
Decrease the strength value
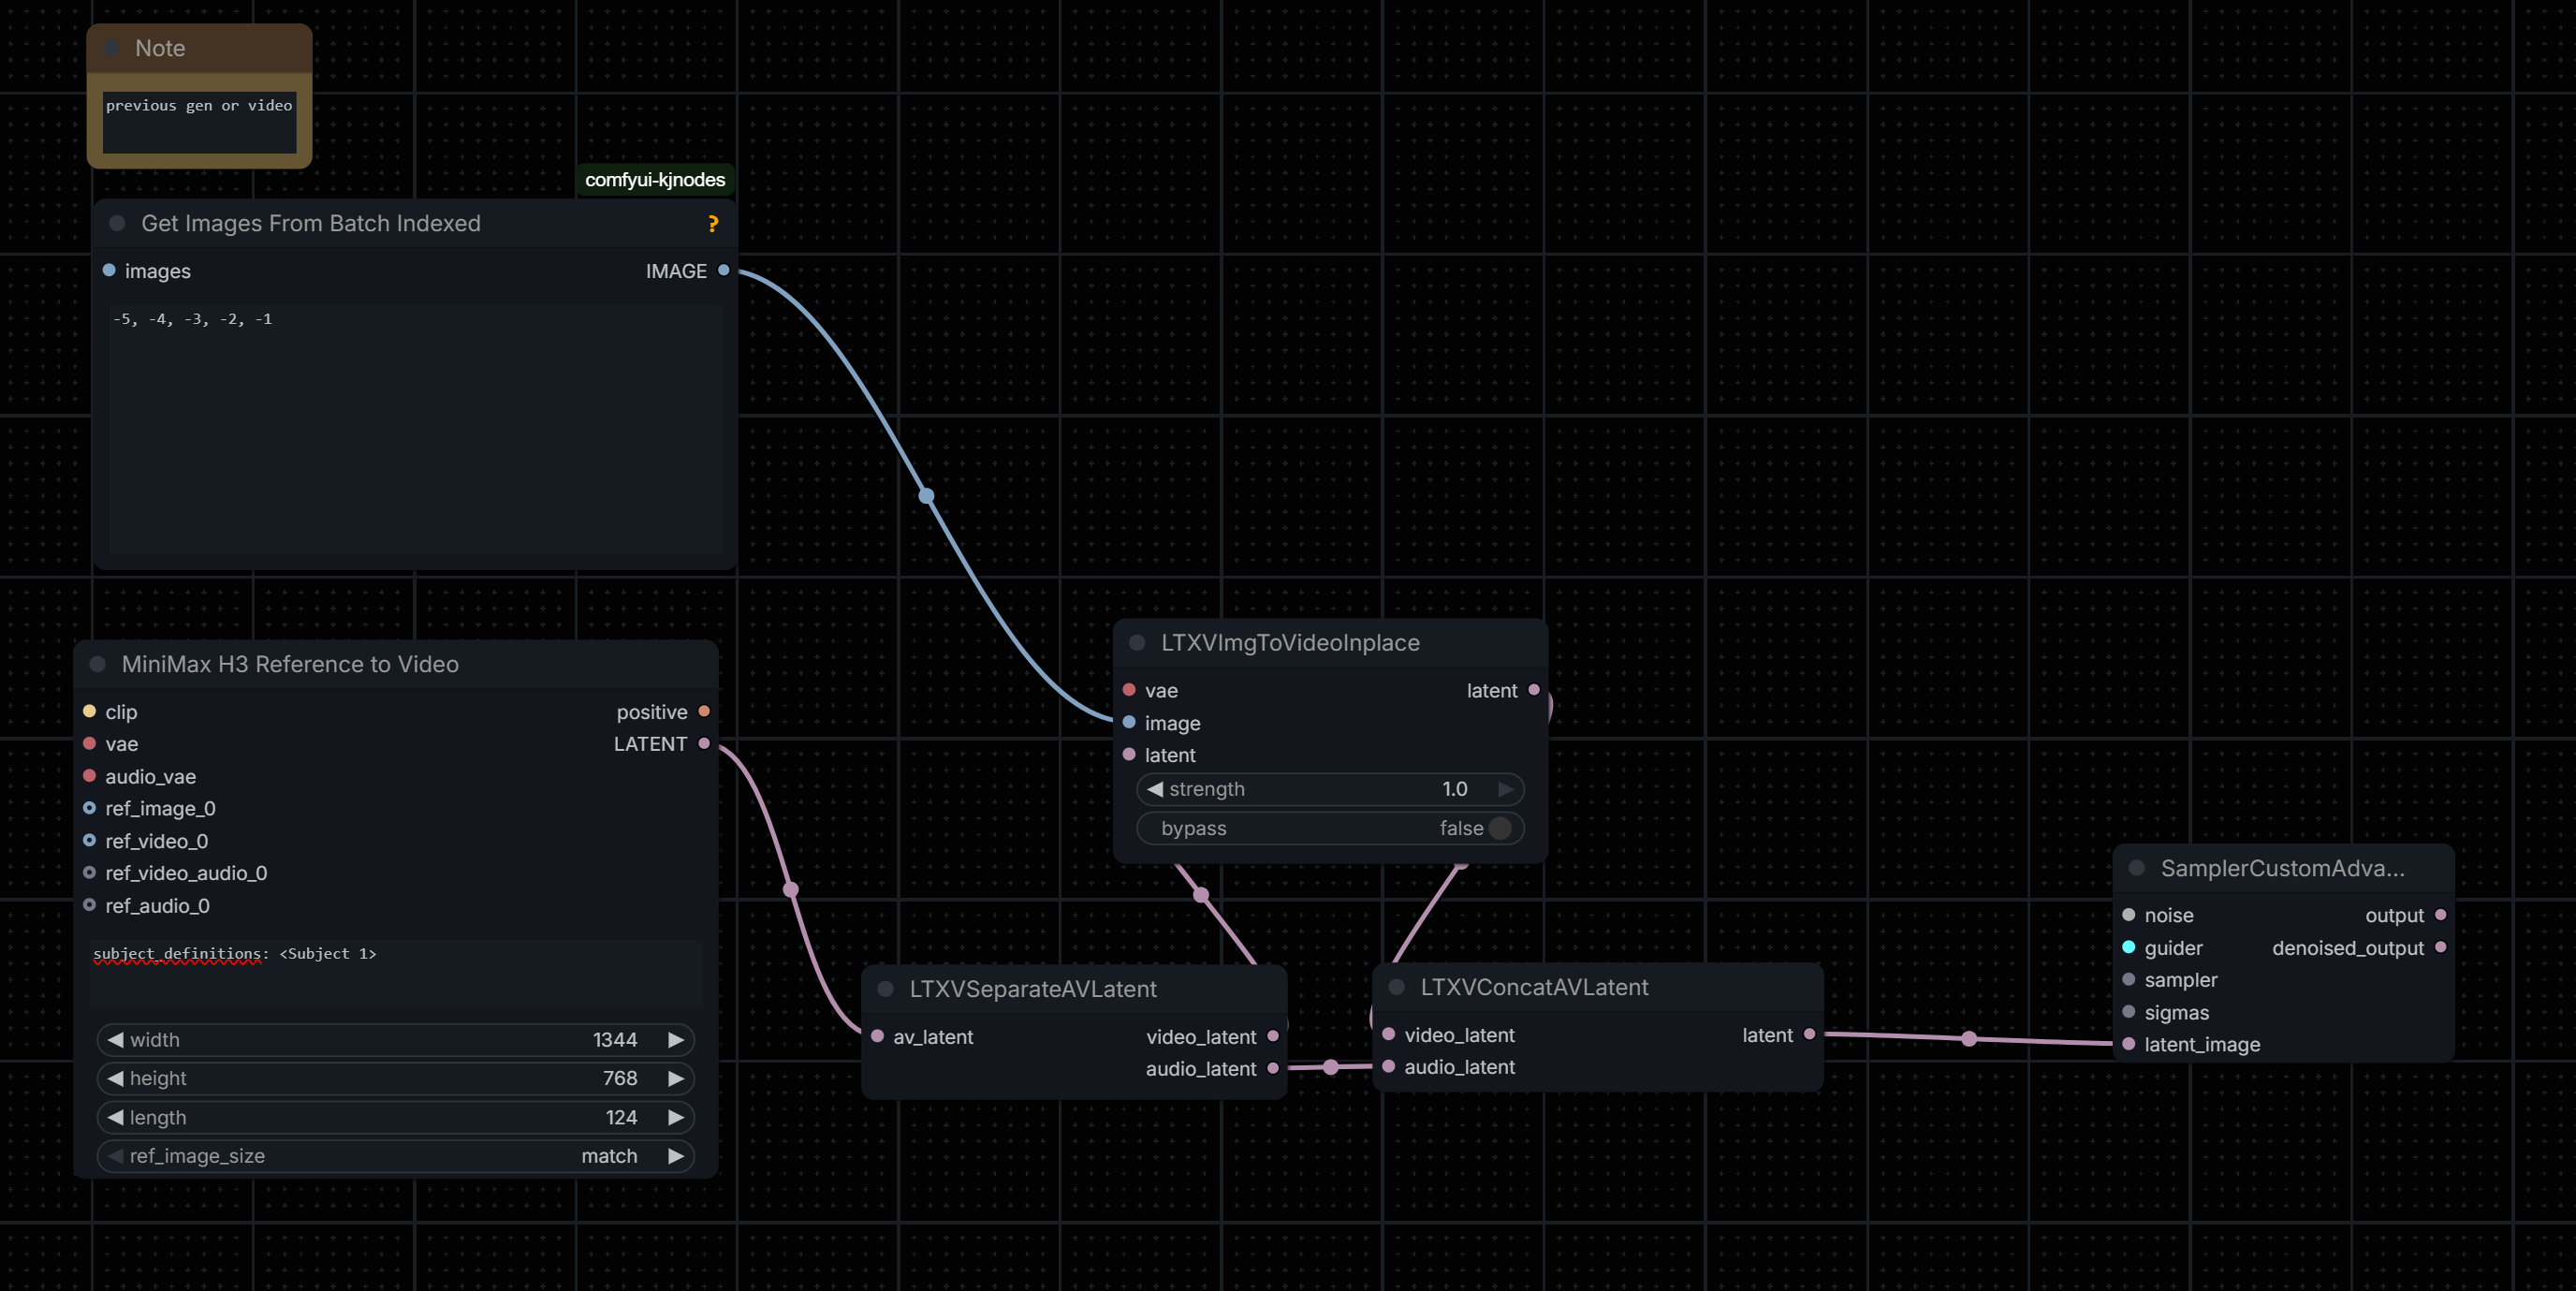(x=1155, y=789)
